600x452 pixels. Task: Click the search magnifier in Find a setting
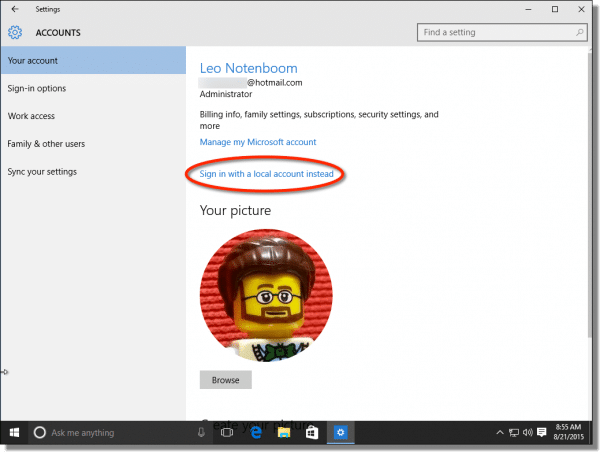pos(579,33)
